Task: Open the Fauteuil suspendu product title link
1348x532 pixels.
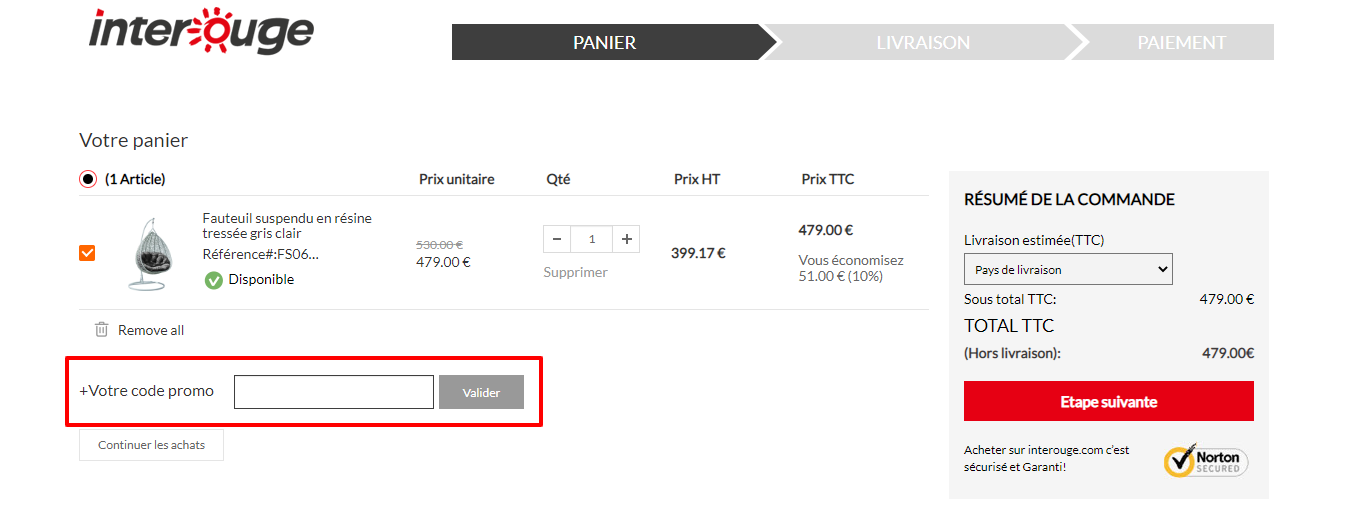Action: click(287, 226)
